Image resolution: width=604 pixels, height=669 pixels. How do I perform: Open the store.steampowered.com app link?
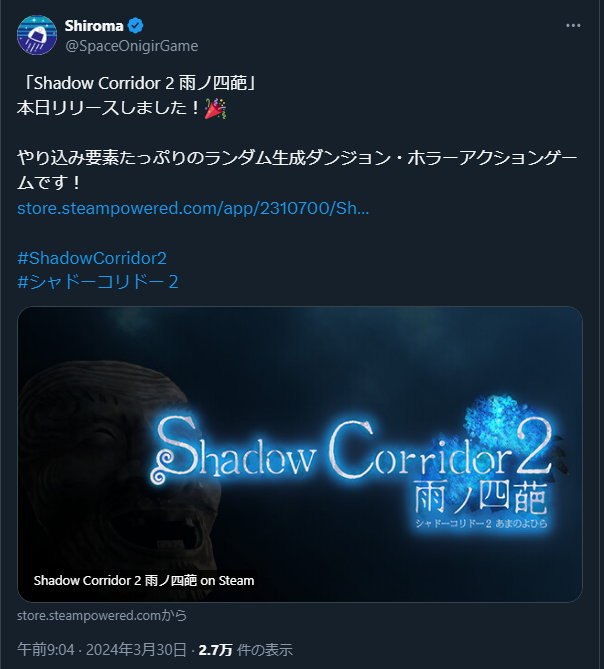[x=193, y=208]
